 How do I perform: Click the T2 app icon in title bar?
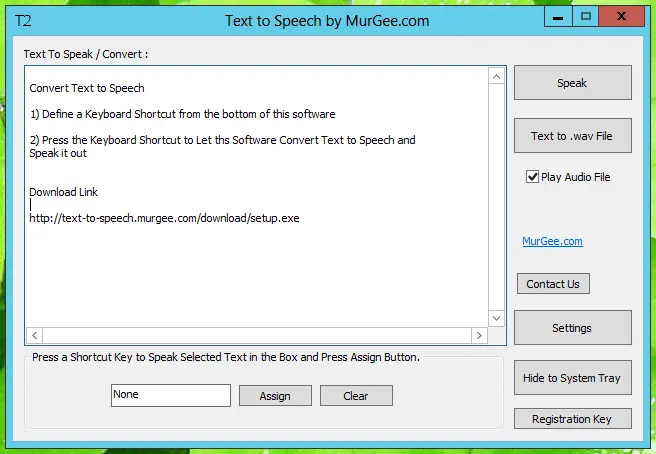point(23,20)
